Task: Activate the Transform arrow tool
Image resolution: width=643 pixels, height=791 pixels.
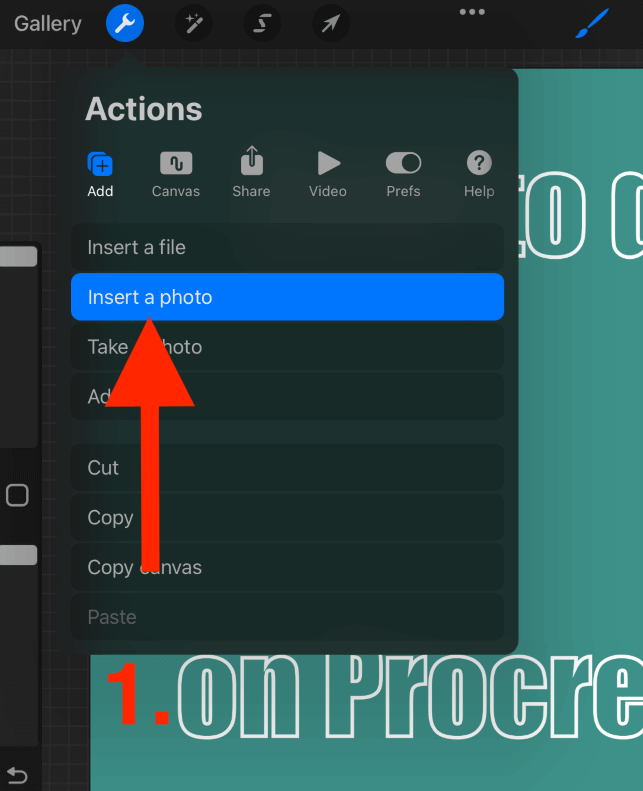Action: click(331, 23)
